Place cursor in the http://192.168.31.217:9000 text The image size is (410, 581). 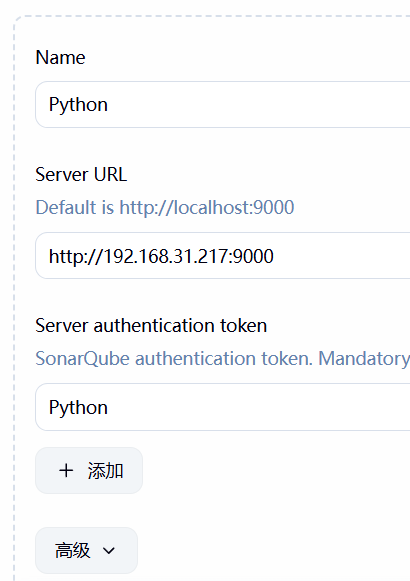pos(161,256)
